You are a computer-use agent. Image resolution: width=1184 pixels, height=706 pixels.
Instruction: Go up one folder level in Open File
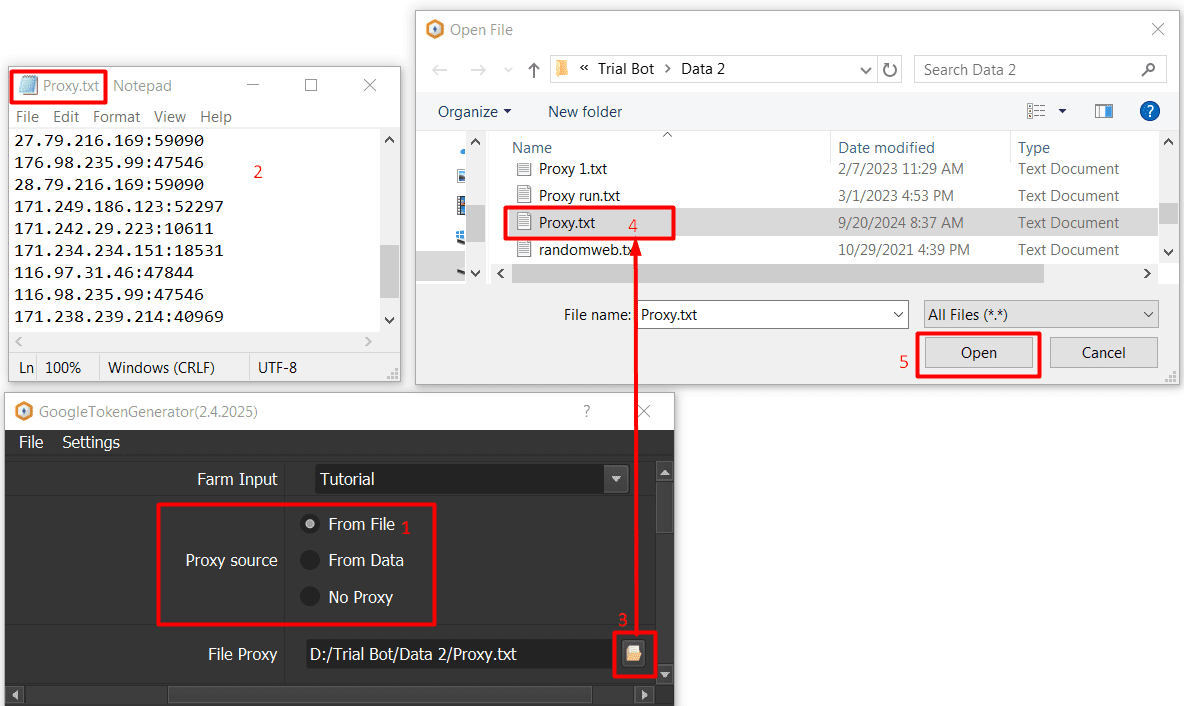(x=534, y=70)
